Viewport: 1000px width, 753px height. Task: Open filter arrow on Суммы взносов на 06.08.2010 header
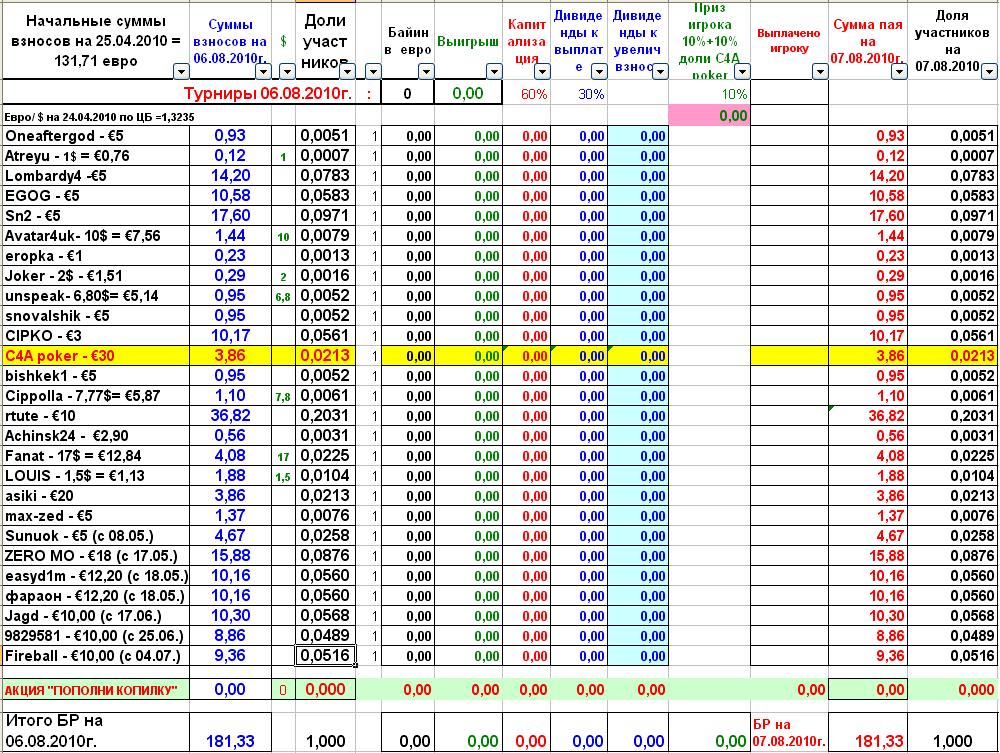tap(263, 71)
